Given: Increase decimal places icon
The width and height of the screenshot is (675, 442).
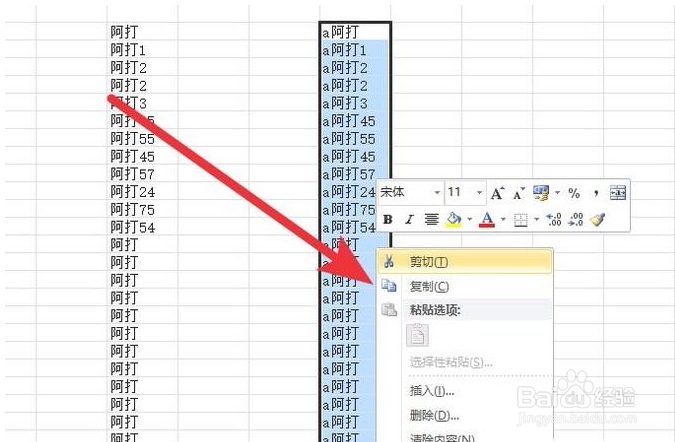Looking at the screenshot, I should pos(554,219).
